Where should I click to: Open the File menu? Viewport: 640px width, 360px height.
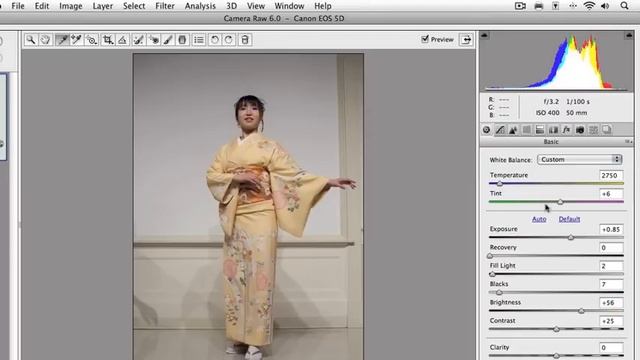coord(18,6)
